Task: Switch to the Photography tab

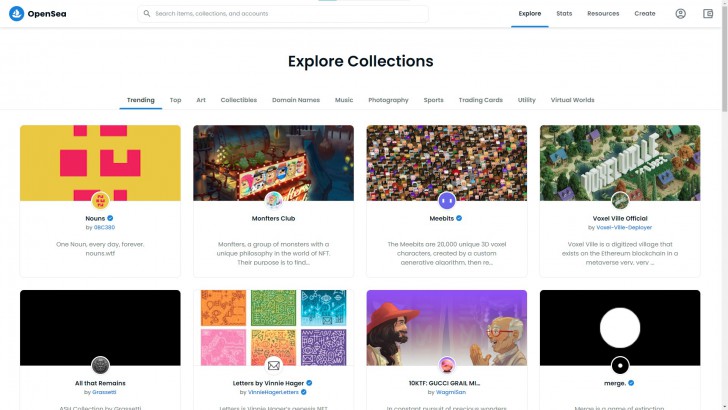Action: [x=388, y=100]
